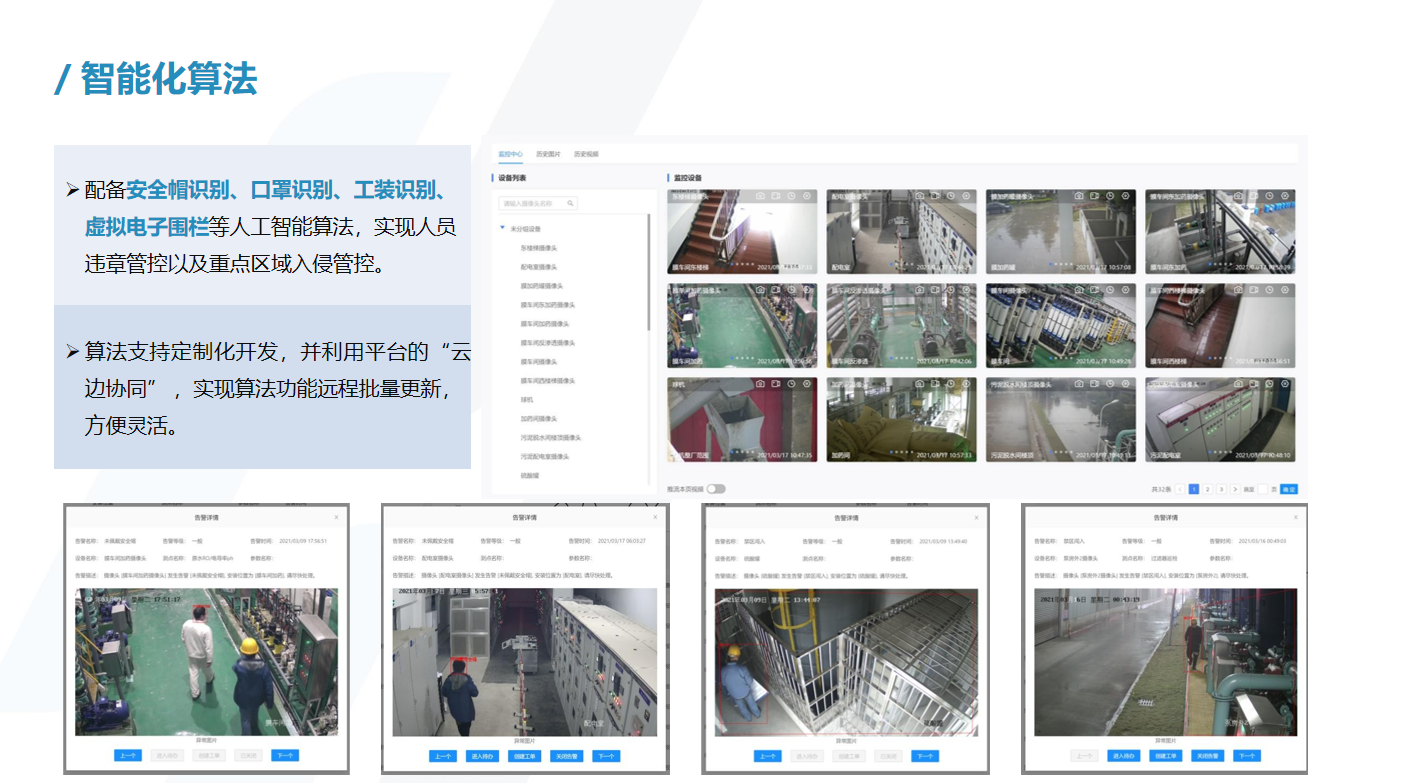This screenshot has width=1401, height=783.
Task: Open history clock on 膜加药罐 camera tile
Action: point(1110,196)
